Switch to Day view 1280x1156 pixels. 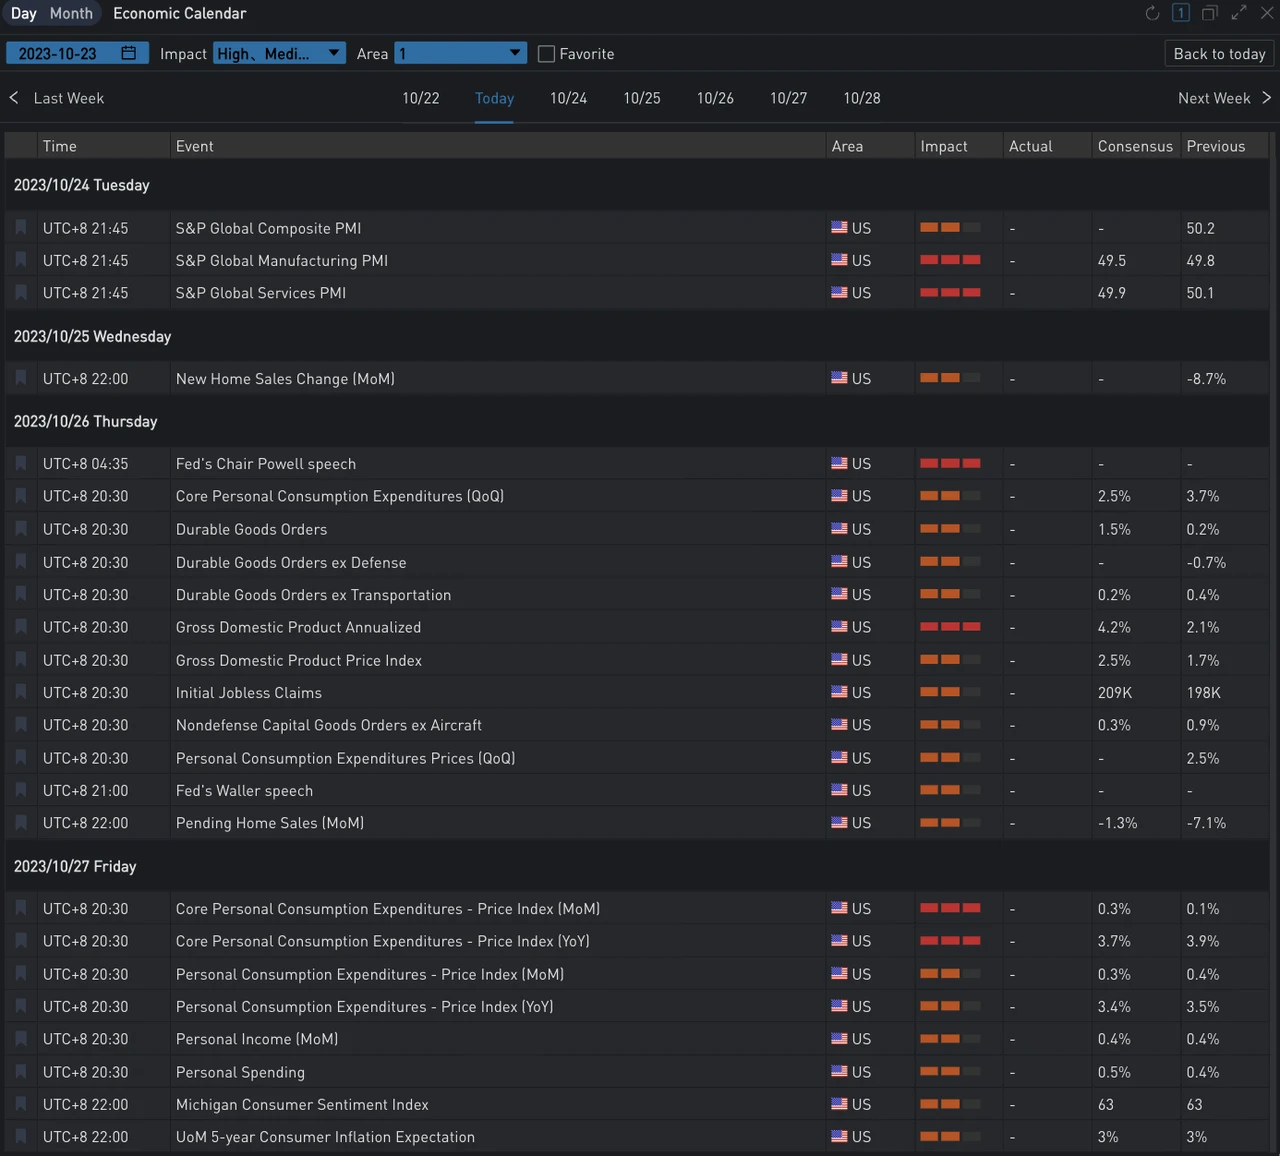tap(23, 13)
